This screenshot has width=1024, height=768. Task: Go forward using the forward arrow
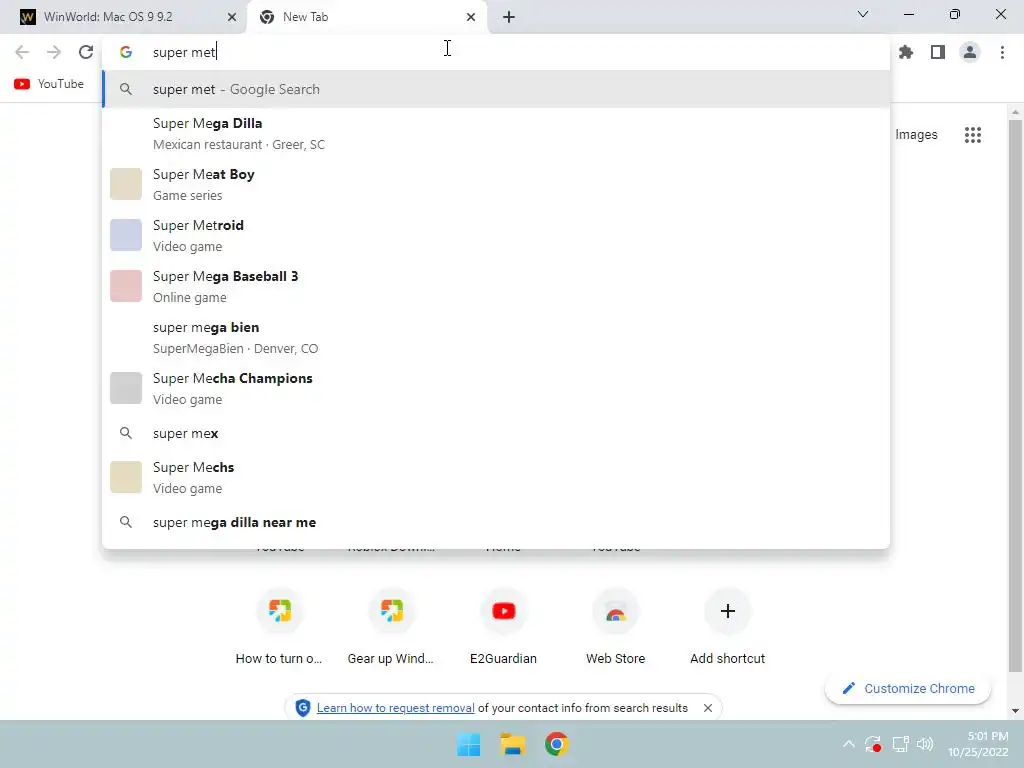click(54, 52)
